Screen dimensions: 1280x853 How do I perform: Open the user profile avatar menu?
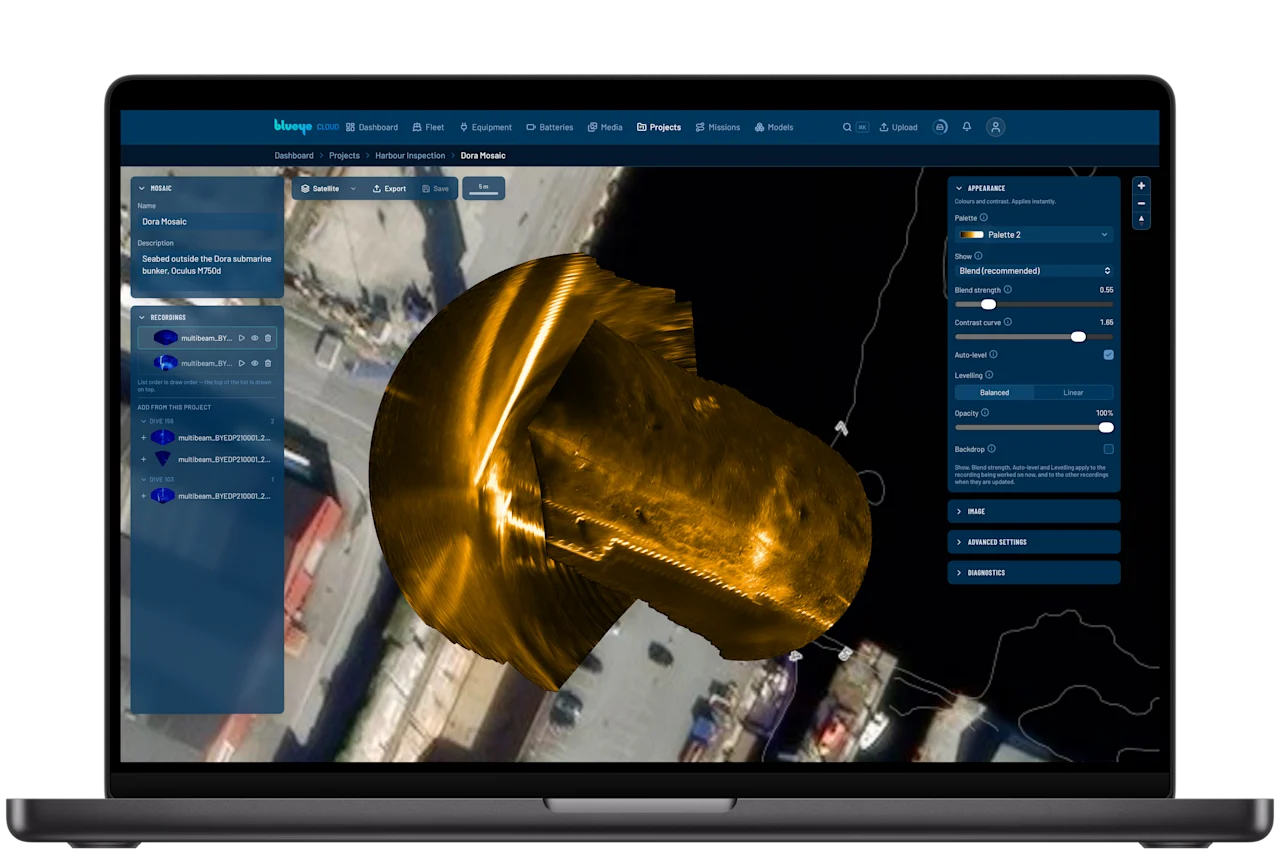click(x=995, y=127)
